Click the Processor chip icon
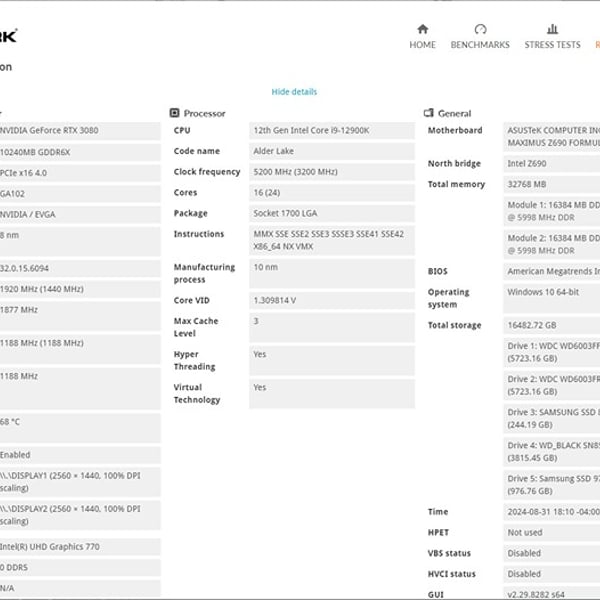 pos(174,113)
